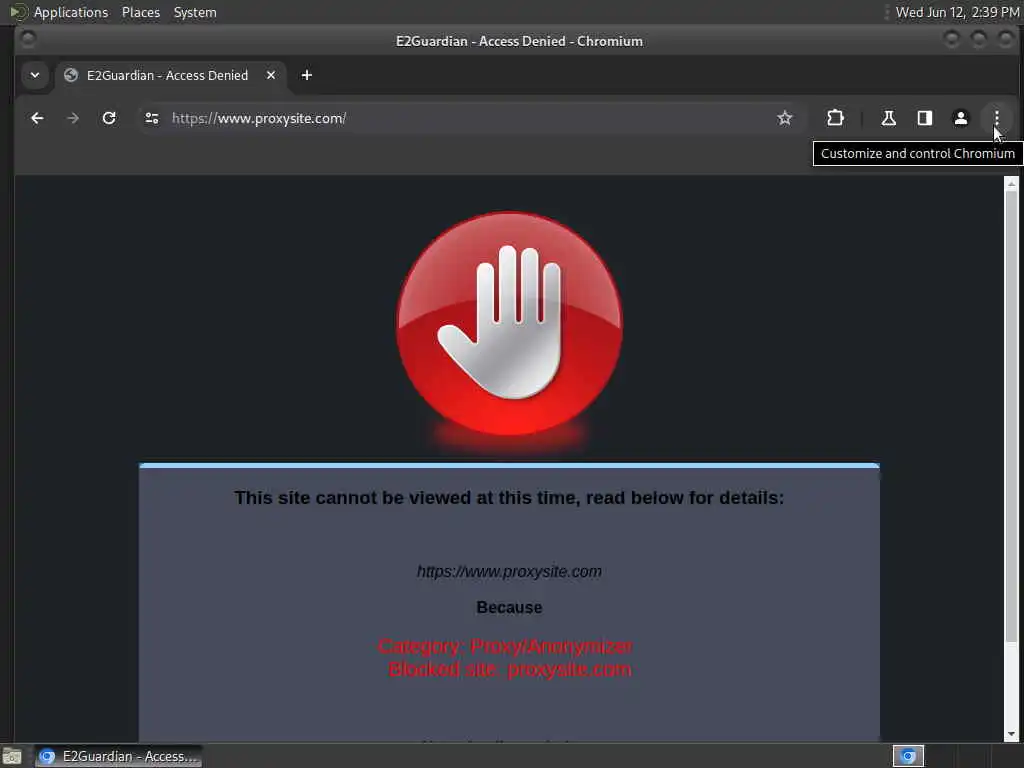Screen dimensions: 1024x768
Task: Click the scrollbar down arrow
Action: point(1011,735)
